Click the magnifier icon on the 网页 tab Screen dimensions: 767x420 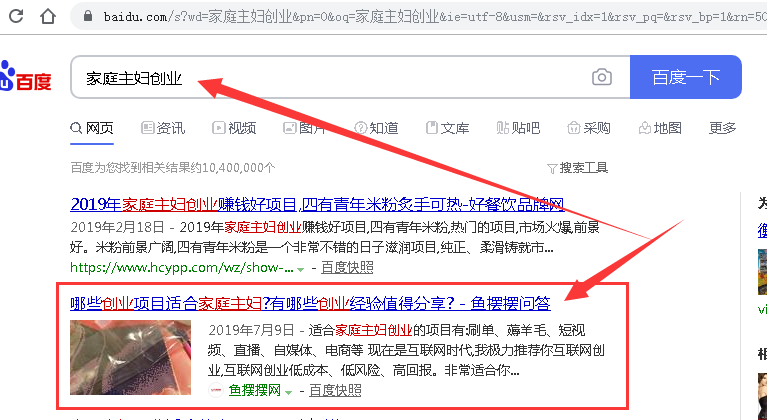[x=76, y=128]
